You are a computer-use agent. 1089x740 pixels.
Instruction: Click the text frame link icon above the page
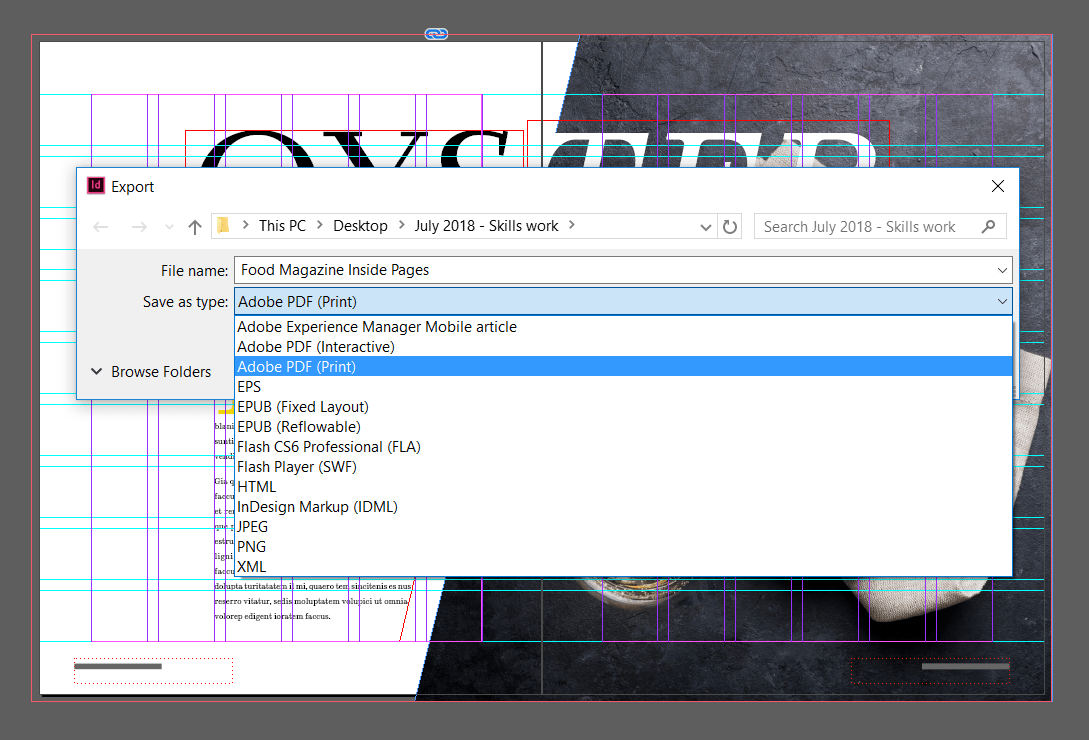[436, 34]
